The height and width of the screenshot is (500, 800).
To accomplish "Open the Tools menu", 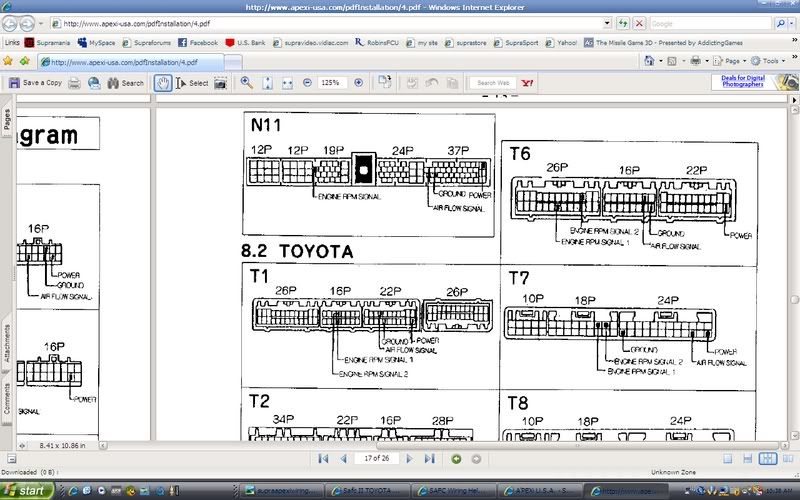I will pos(768,61).
